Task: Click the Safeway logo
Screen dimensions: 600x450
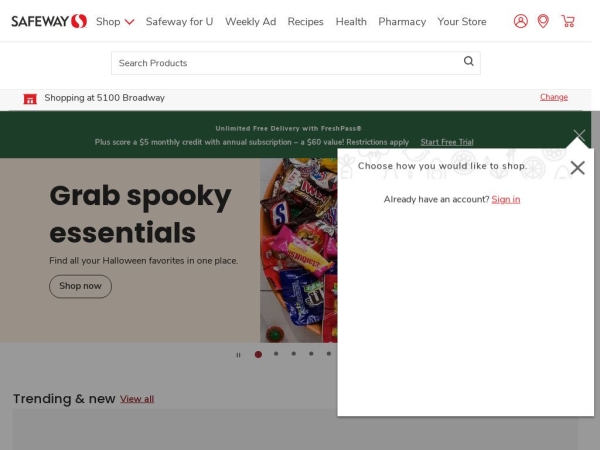Action: pyautogui.click(x=49, y=21)
